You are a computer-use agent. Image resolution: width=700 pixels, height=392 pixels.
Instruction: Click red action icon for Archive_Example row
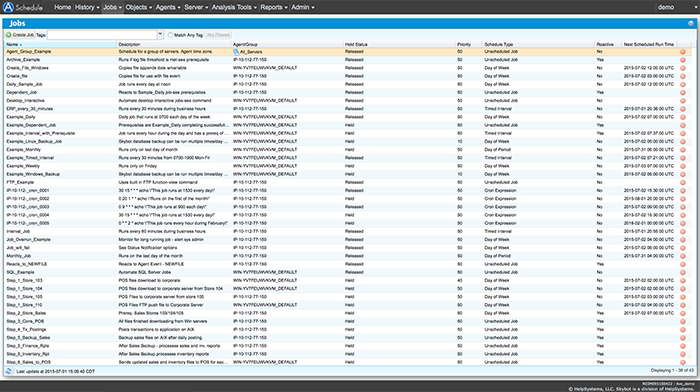683,60
